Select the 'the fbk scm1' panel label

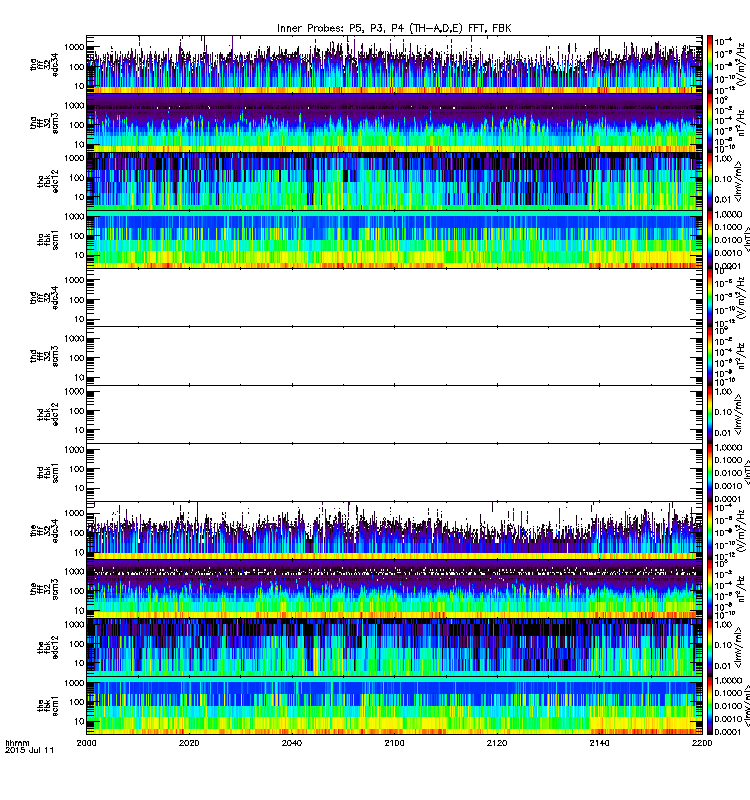48,706
